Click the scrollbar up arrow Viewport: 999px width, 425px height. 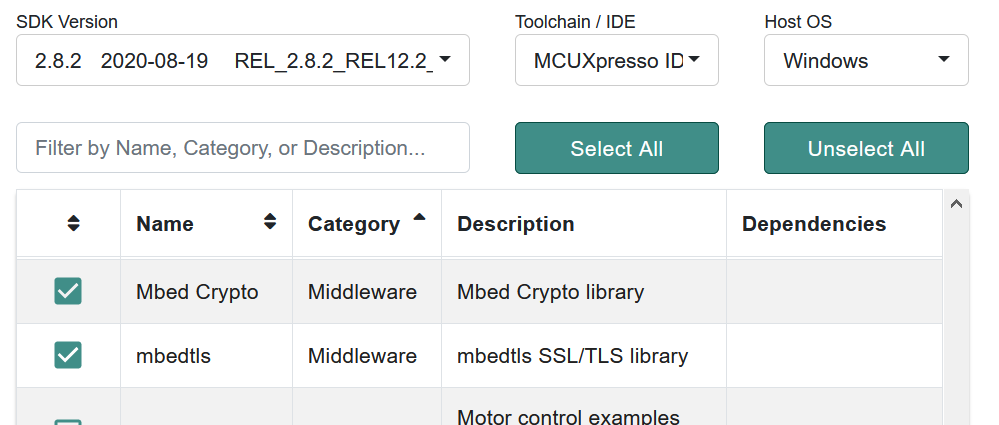[955, 204]
